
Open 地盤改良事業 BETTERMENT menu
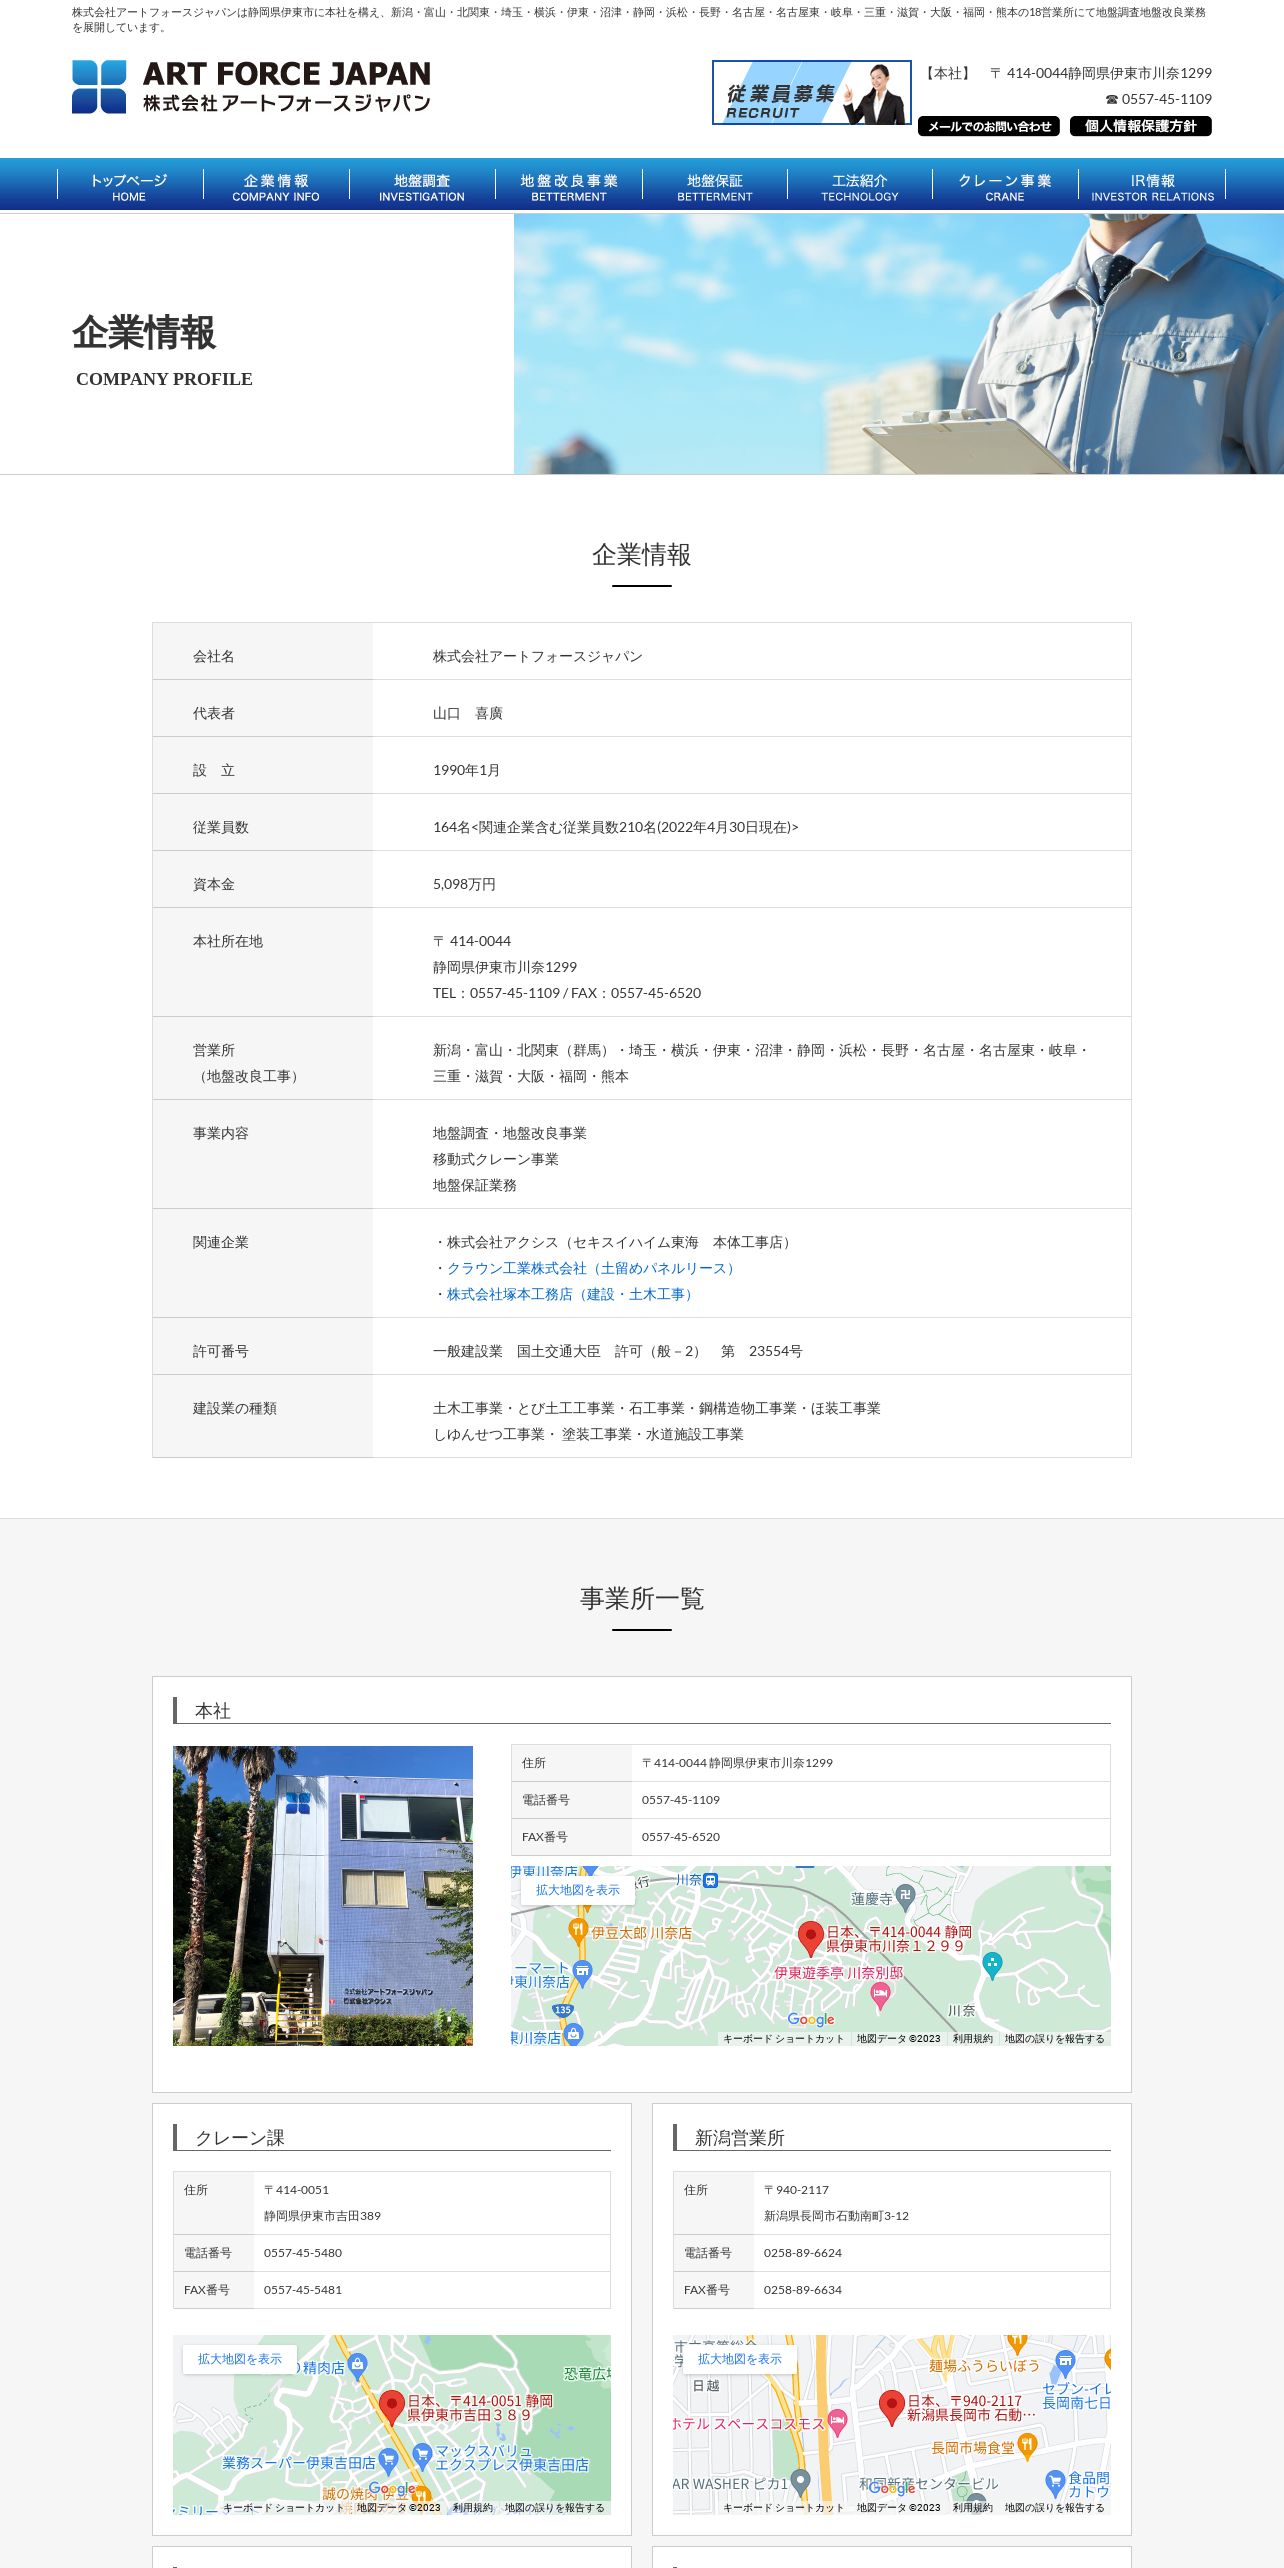coord(569,186)
